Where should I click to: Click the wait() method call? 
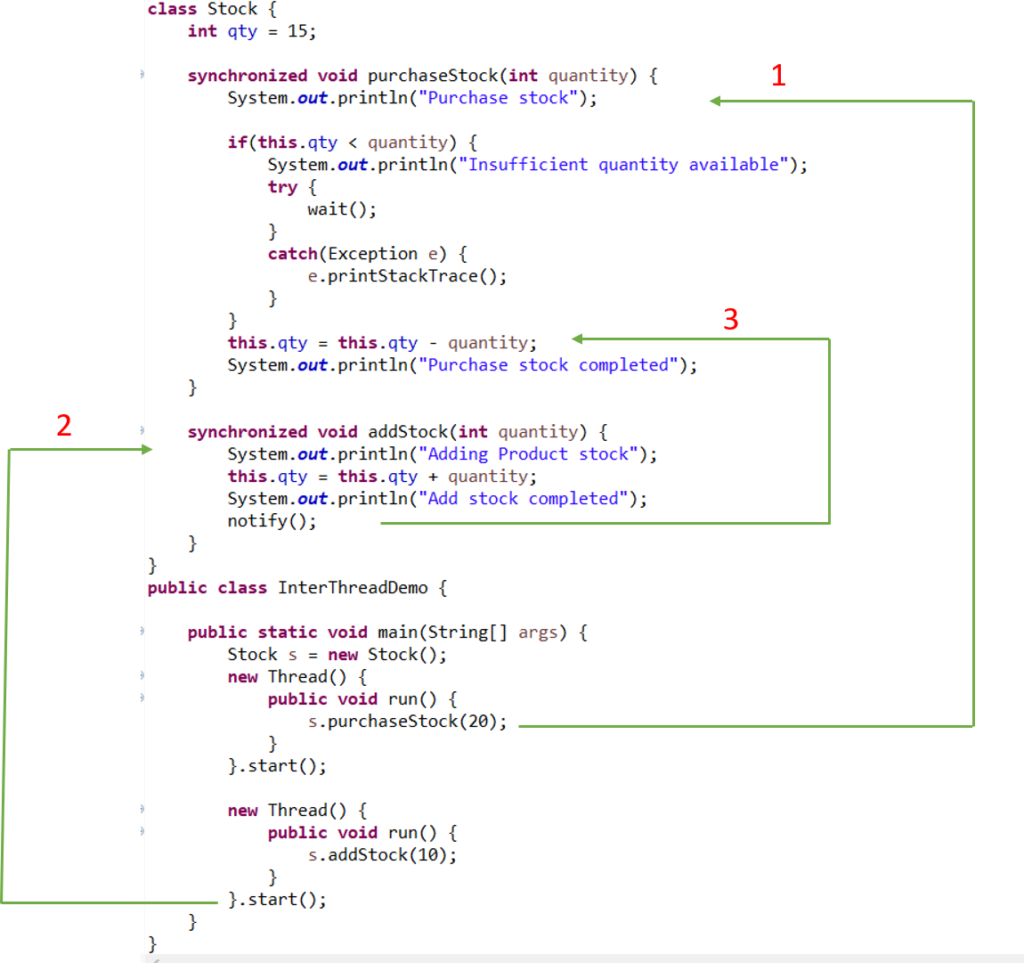340,208
